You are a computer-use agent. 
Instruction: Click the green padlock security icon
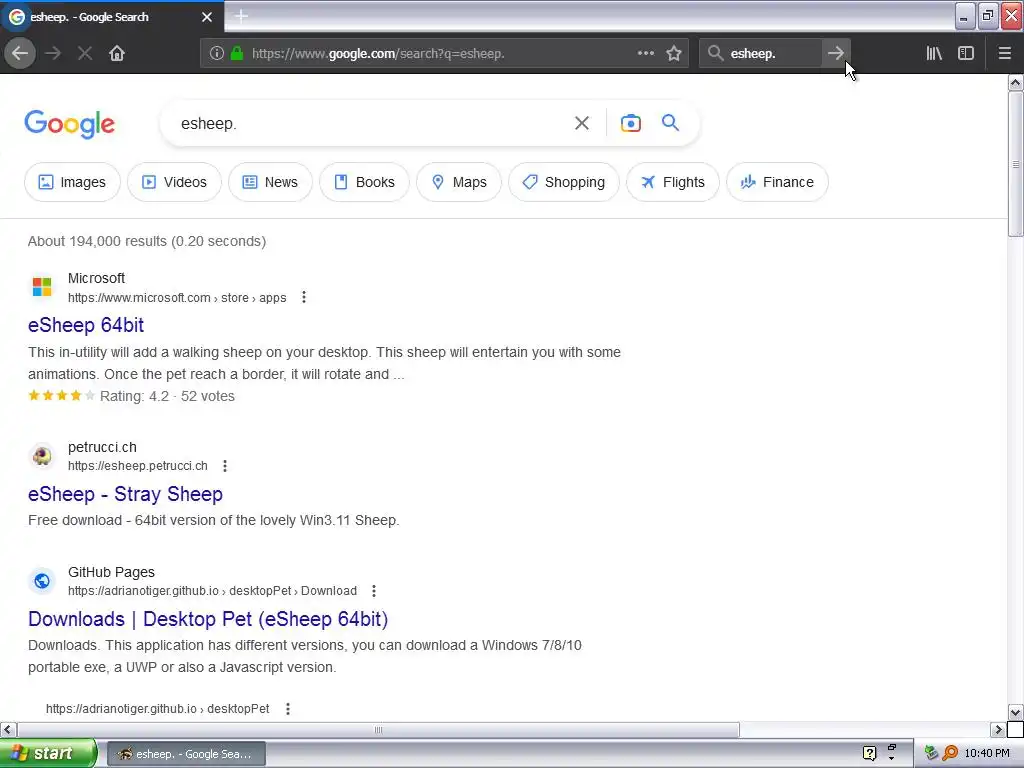tap(237, 54)
